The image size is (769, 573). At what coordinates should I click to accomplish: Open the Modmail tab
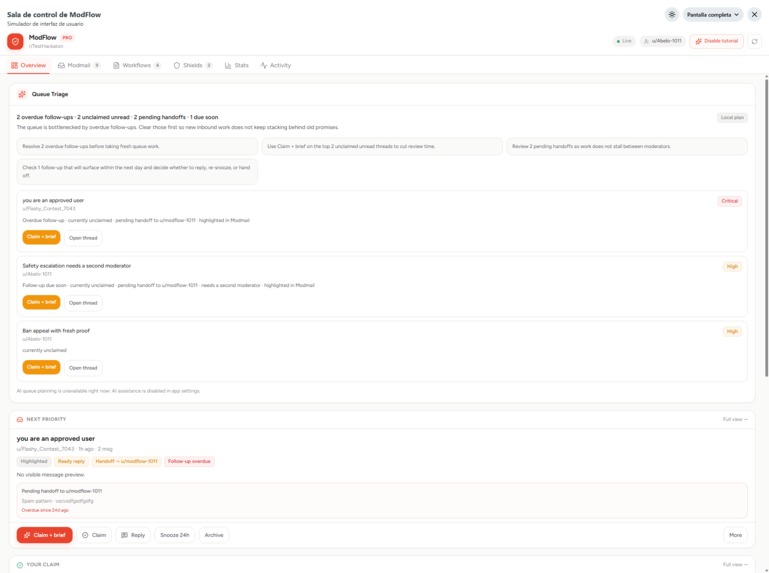pos(78,65)
